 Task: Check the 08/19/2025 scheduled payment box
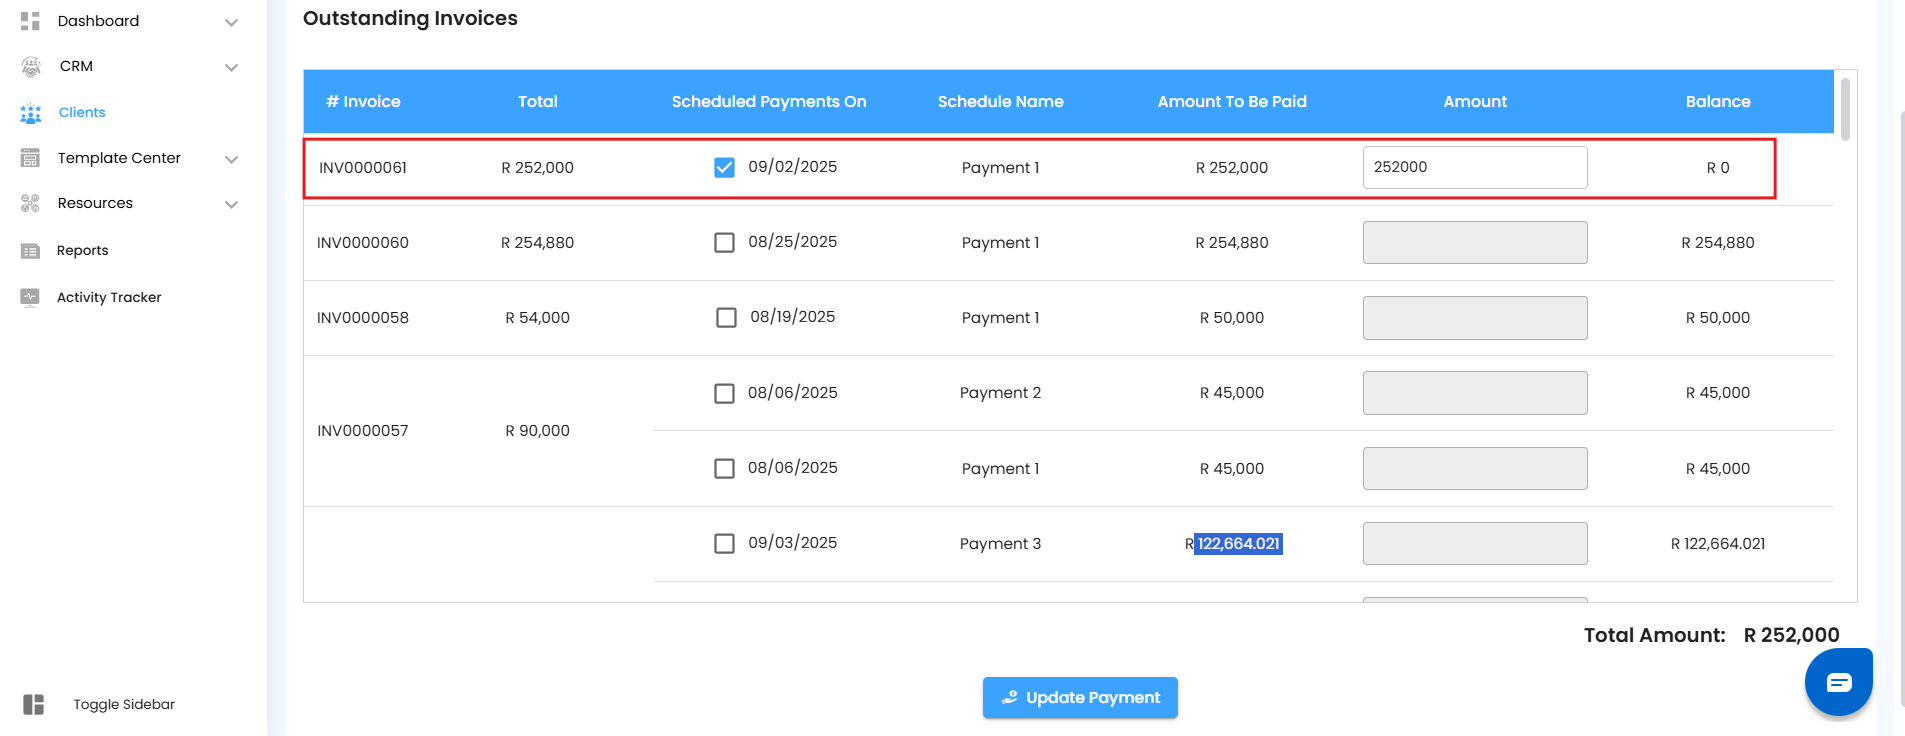tap(726, 318)
